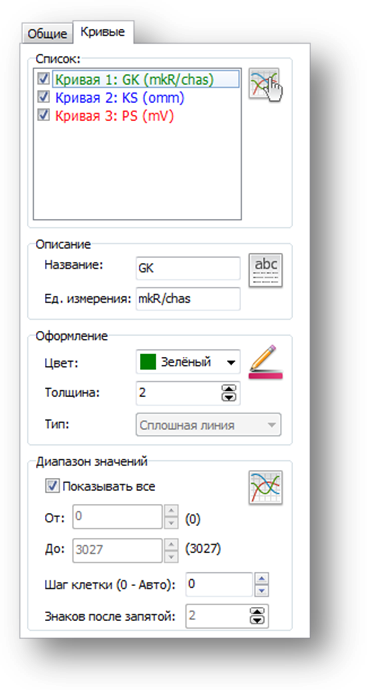Switch to the Общие tab
Image resolution: width=367 pixels, height=690 pixels.
coord(47,34)
